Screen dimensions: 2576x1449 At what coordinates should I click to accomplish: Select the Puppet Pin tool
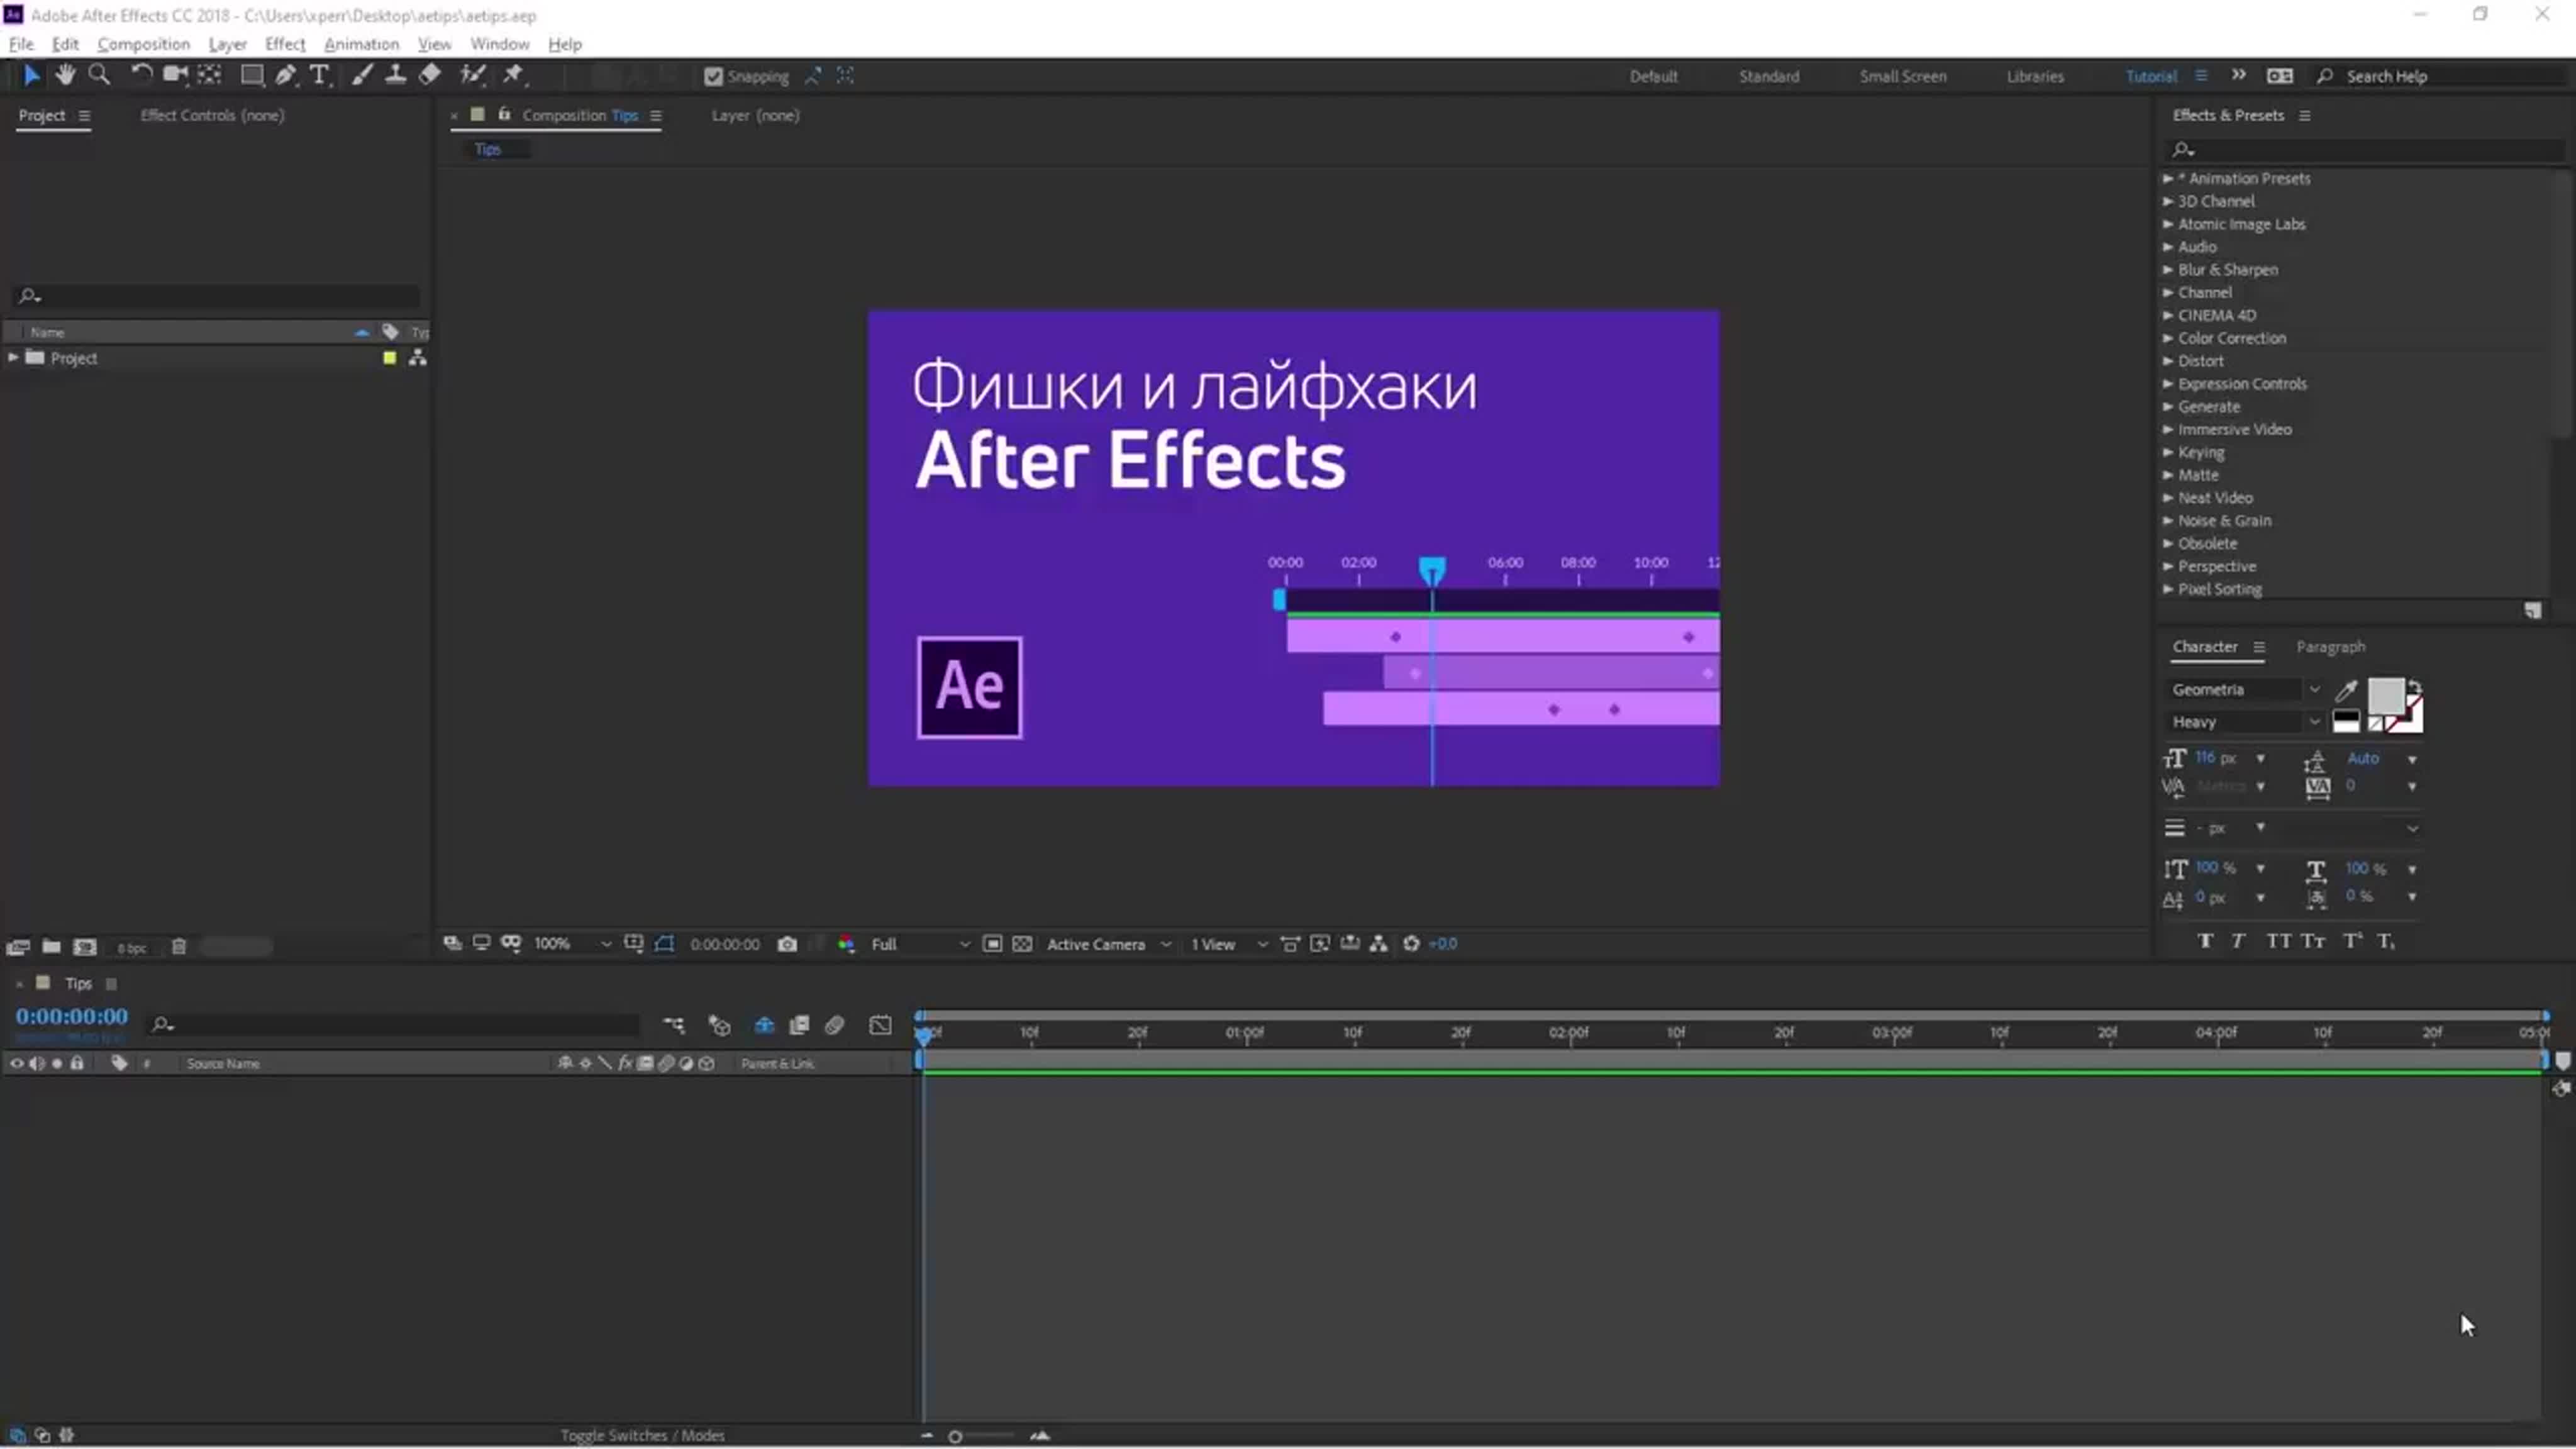tap(513, 75)
